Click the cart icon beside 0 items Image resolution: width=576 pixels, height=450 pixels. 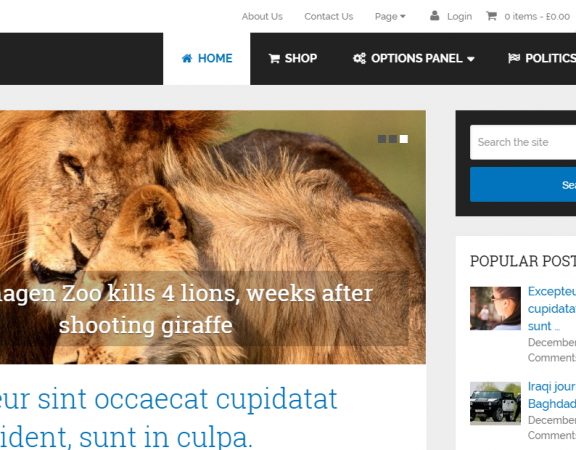click(x=492, y=16)
